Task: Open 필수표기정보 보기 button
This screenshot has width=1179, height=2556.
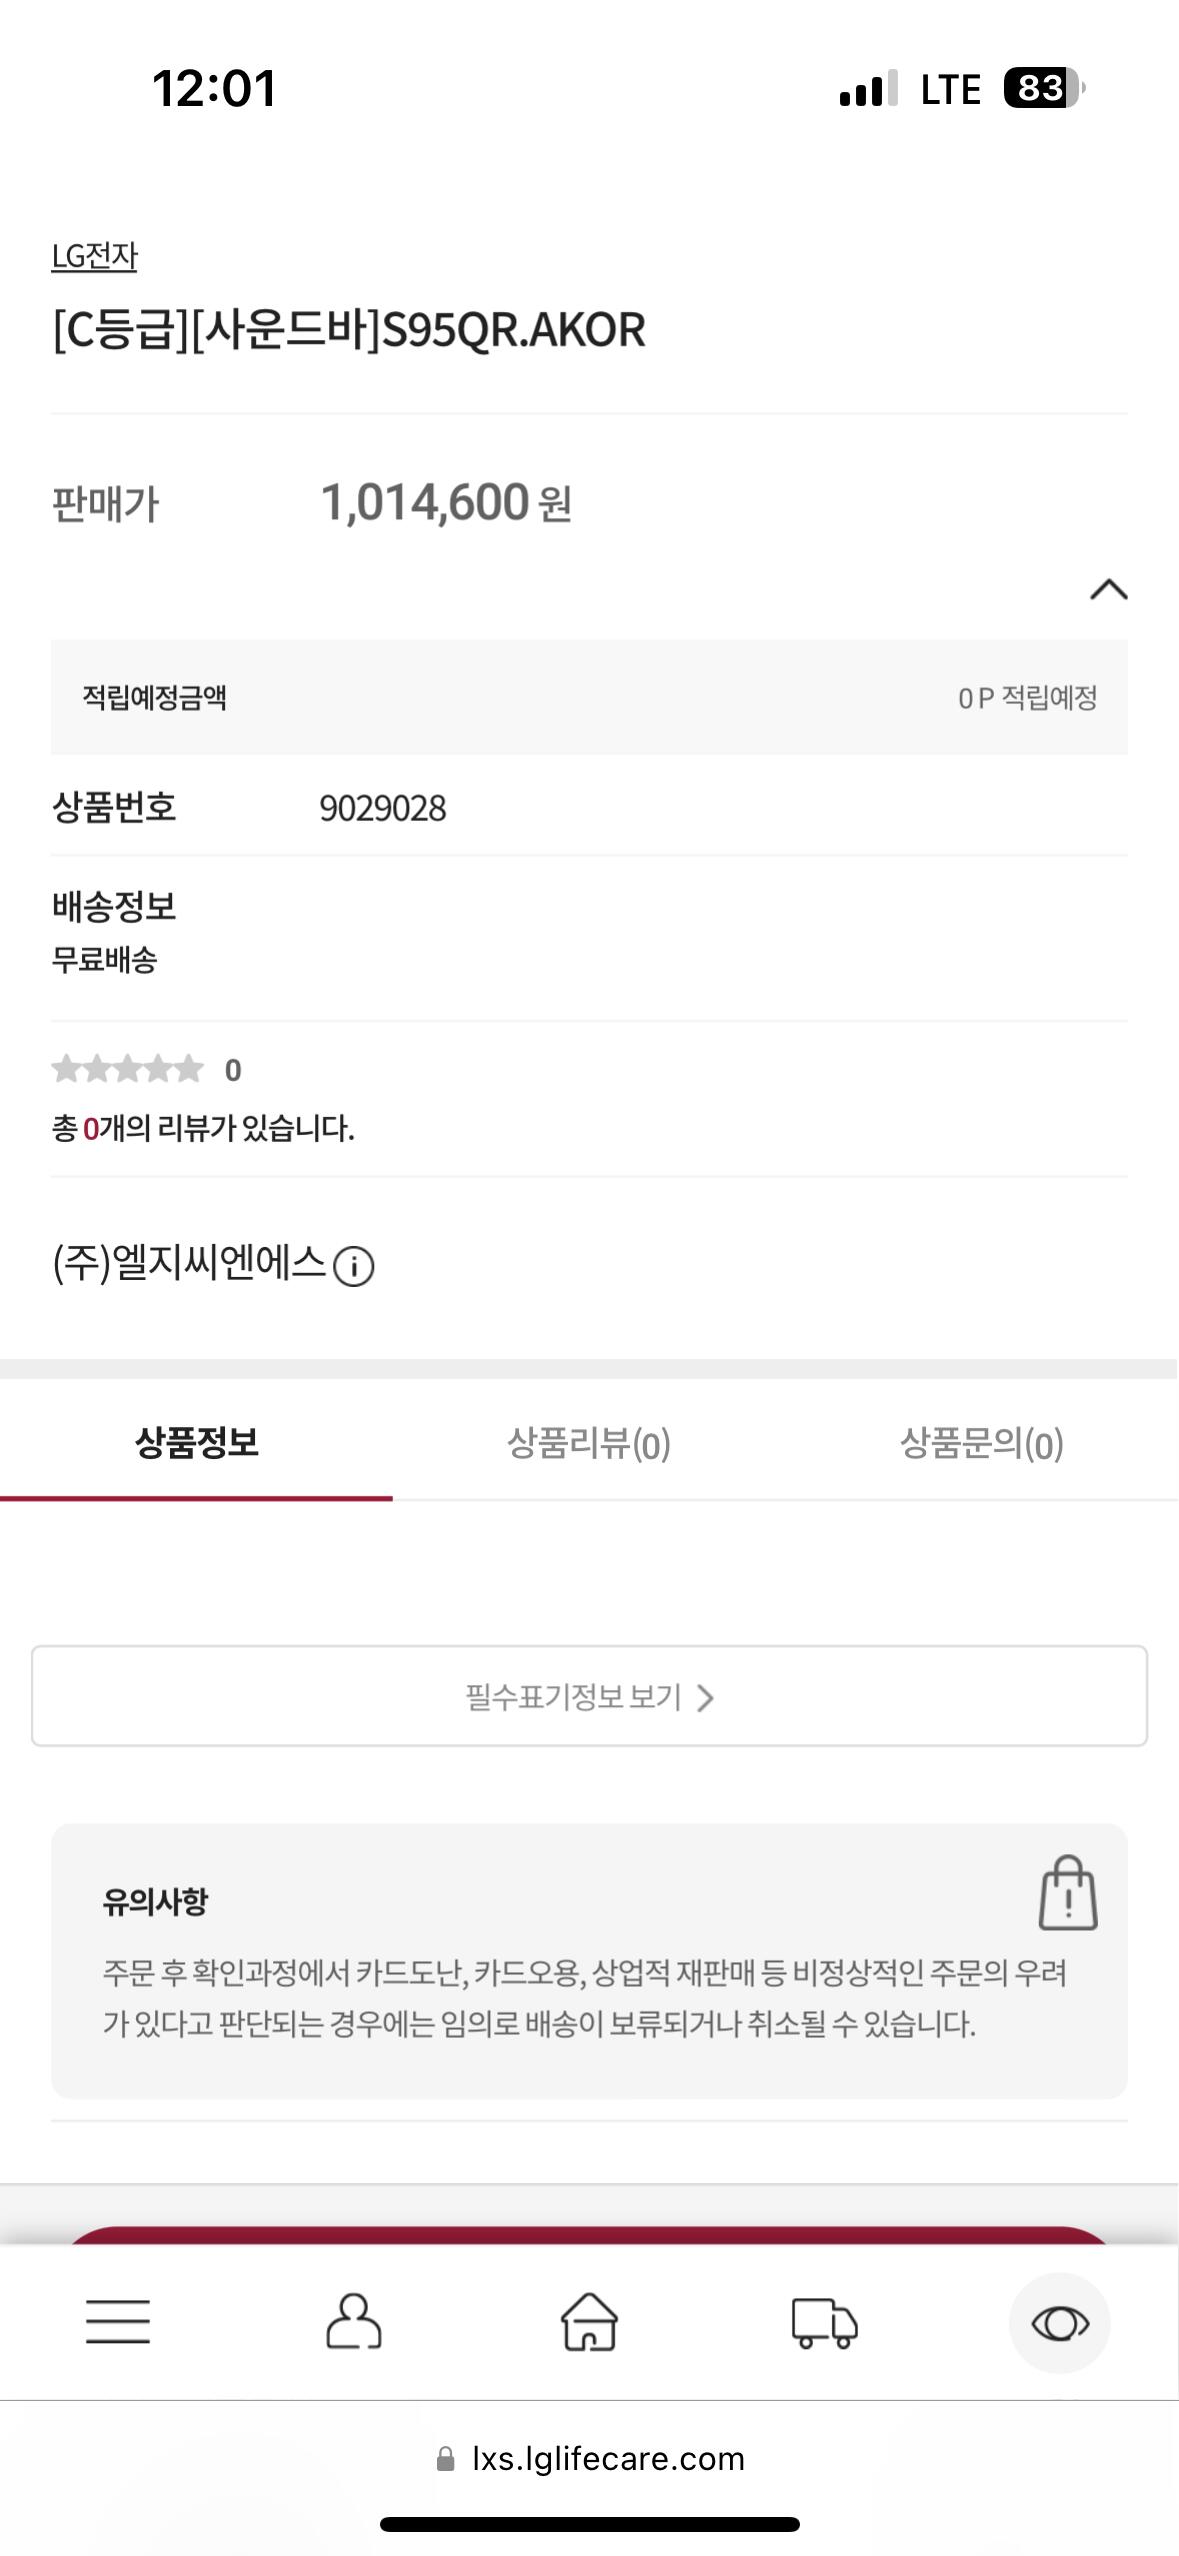Action: (x=589, y=1696)
